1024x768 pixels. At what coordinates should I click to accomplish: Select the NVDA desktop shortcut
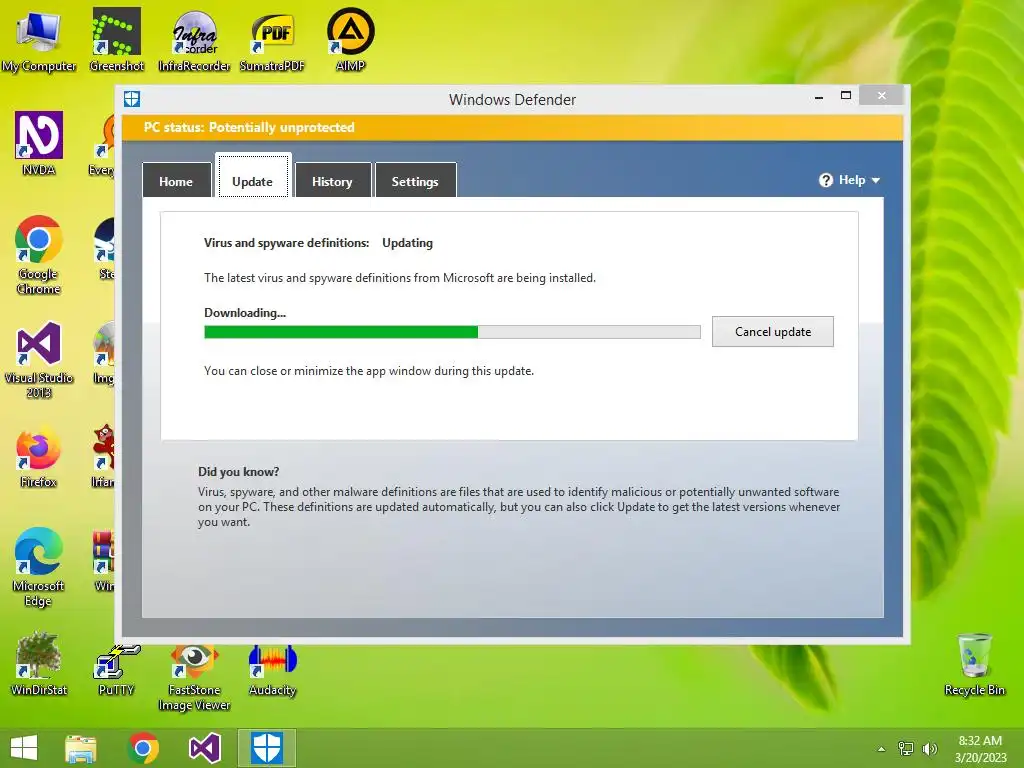39,144
